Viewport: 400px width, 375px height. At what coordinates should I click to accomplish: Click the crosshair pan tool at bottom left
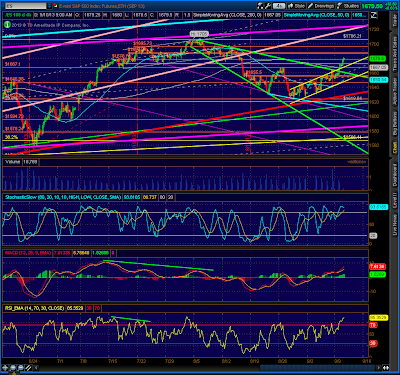5,368
